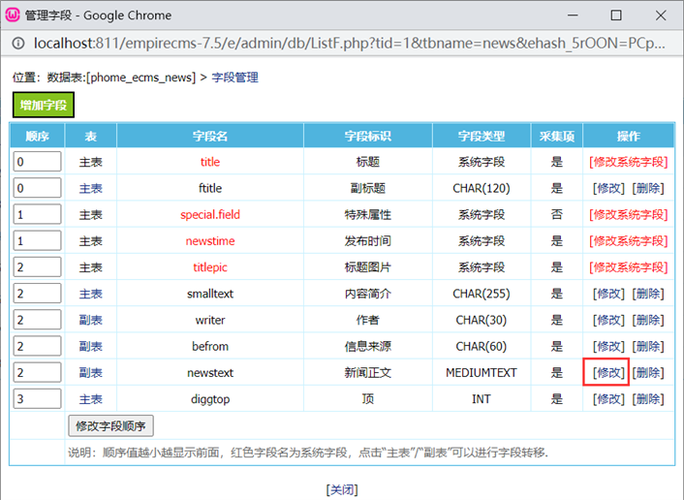Viewport: 684px width, 500px height.
Task: Focus the order input for title row
Action: point(37,161)
